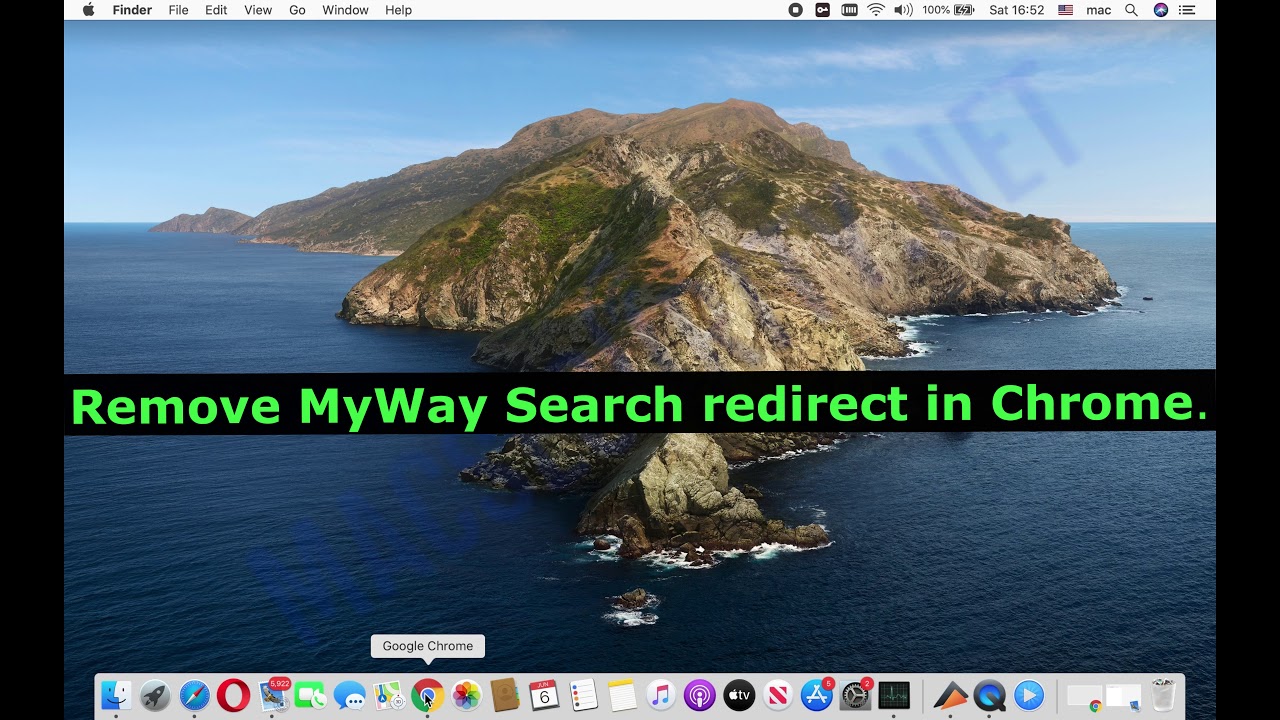
Task: Open the yellow Notes app
Action: tap(622, 695)
